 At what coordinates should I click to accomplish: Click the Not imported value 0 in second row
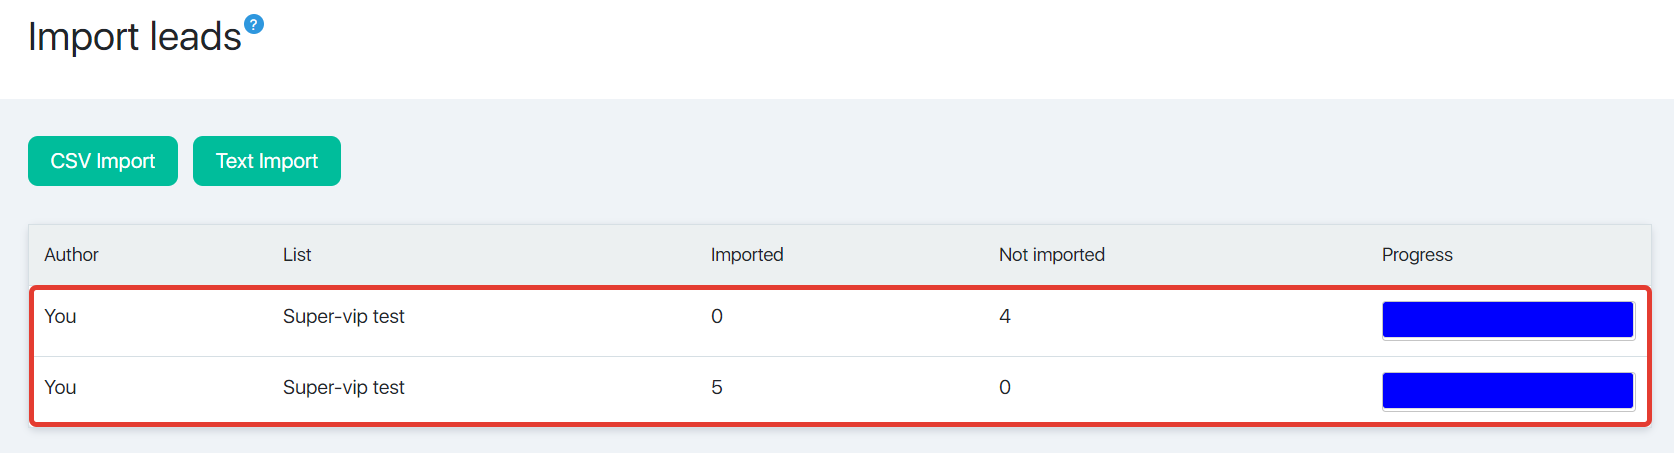1005,388
